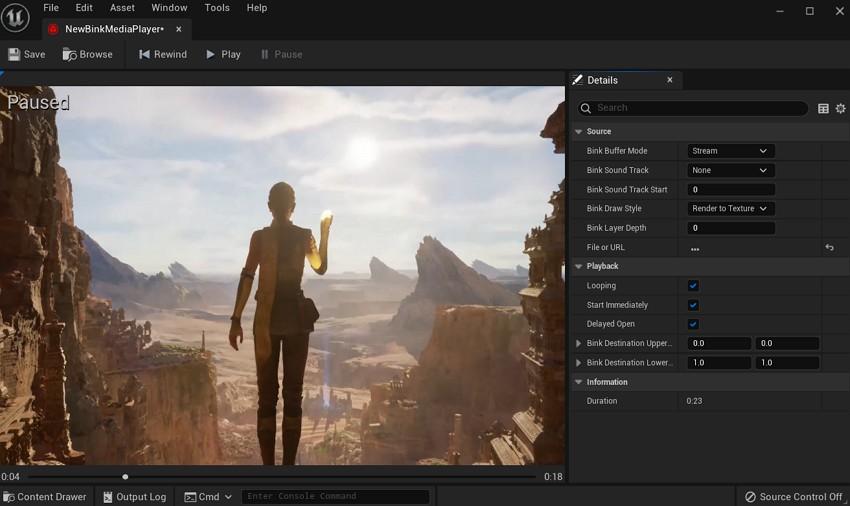The height and width of the screenshot is (506, 850).
Task: Focus the Details search field
Action: pyautogui.click(x=693, y=108)
